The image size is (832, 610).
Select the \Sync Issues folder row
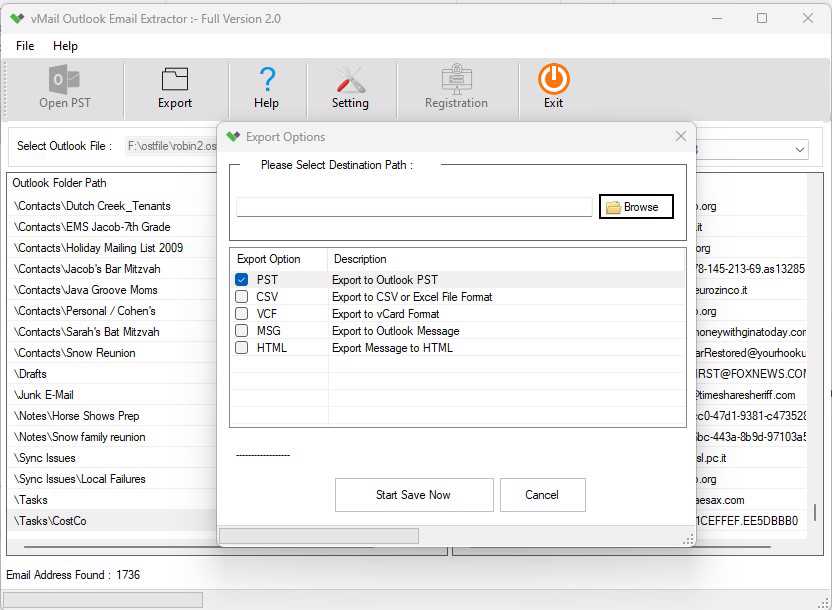pos(112,458)
